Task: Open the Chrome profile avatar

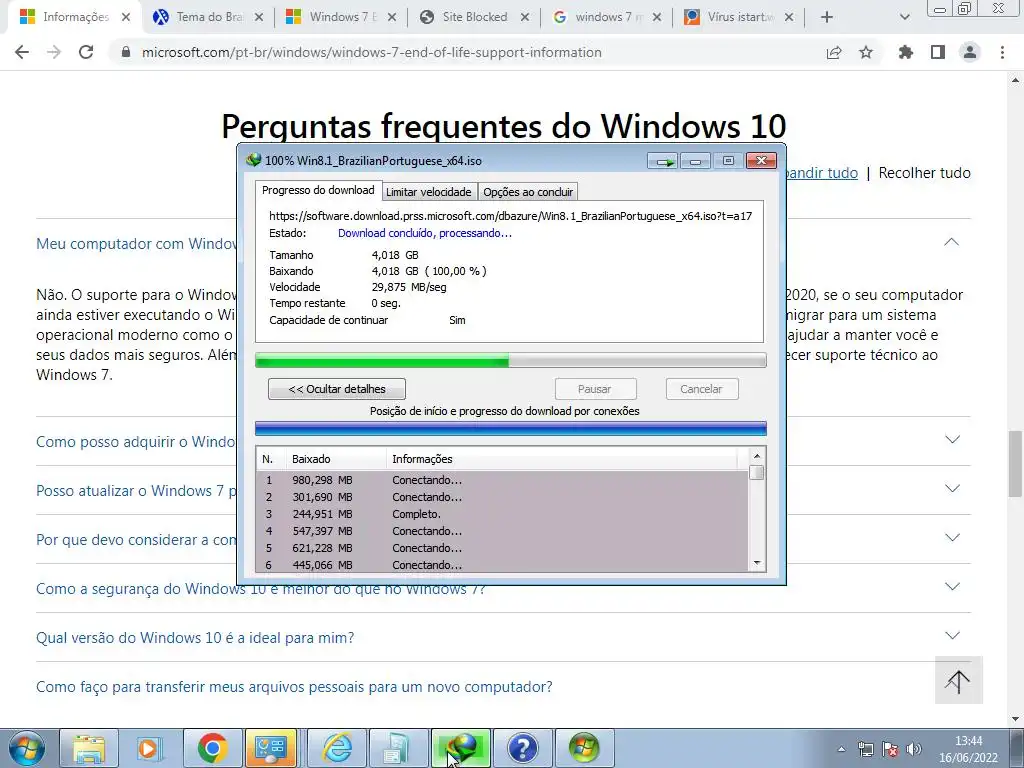Action: pyautogui.click(x=970, y=52)
